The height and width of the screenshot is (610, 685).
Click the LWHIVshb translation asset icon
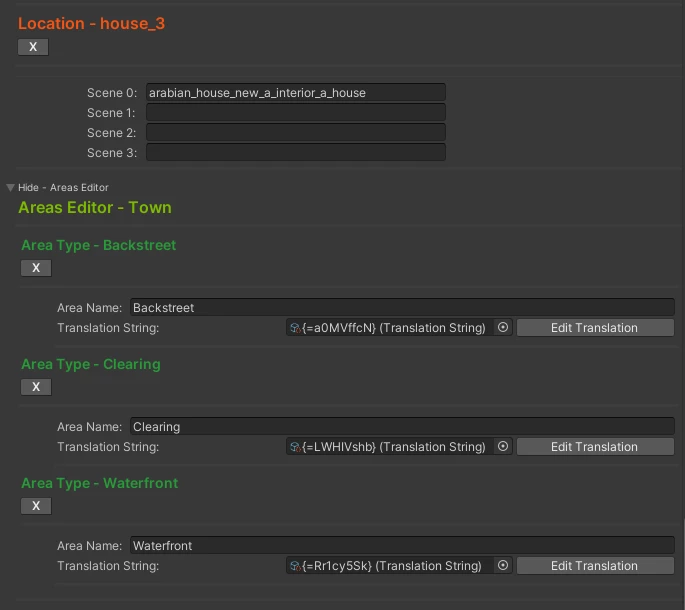click(x=295, y=447)
